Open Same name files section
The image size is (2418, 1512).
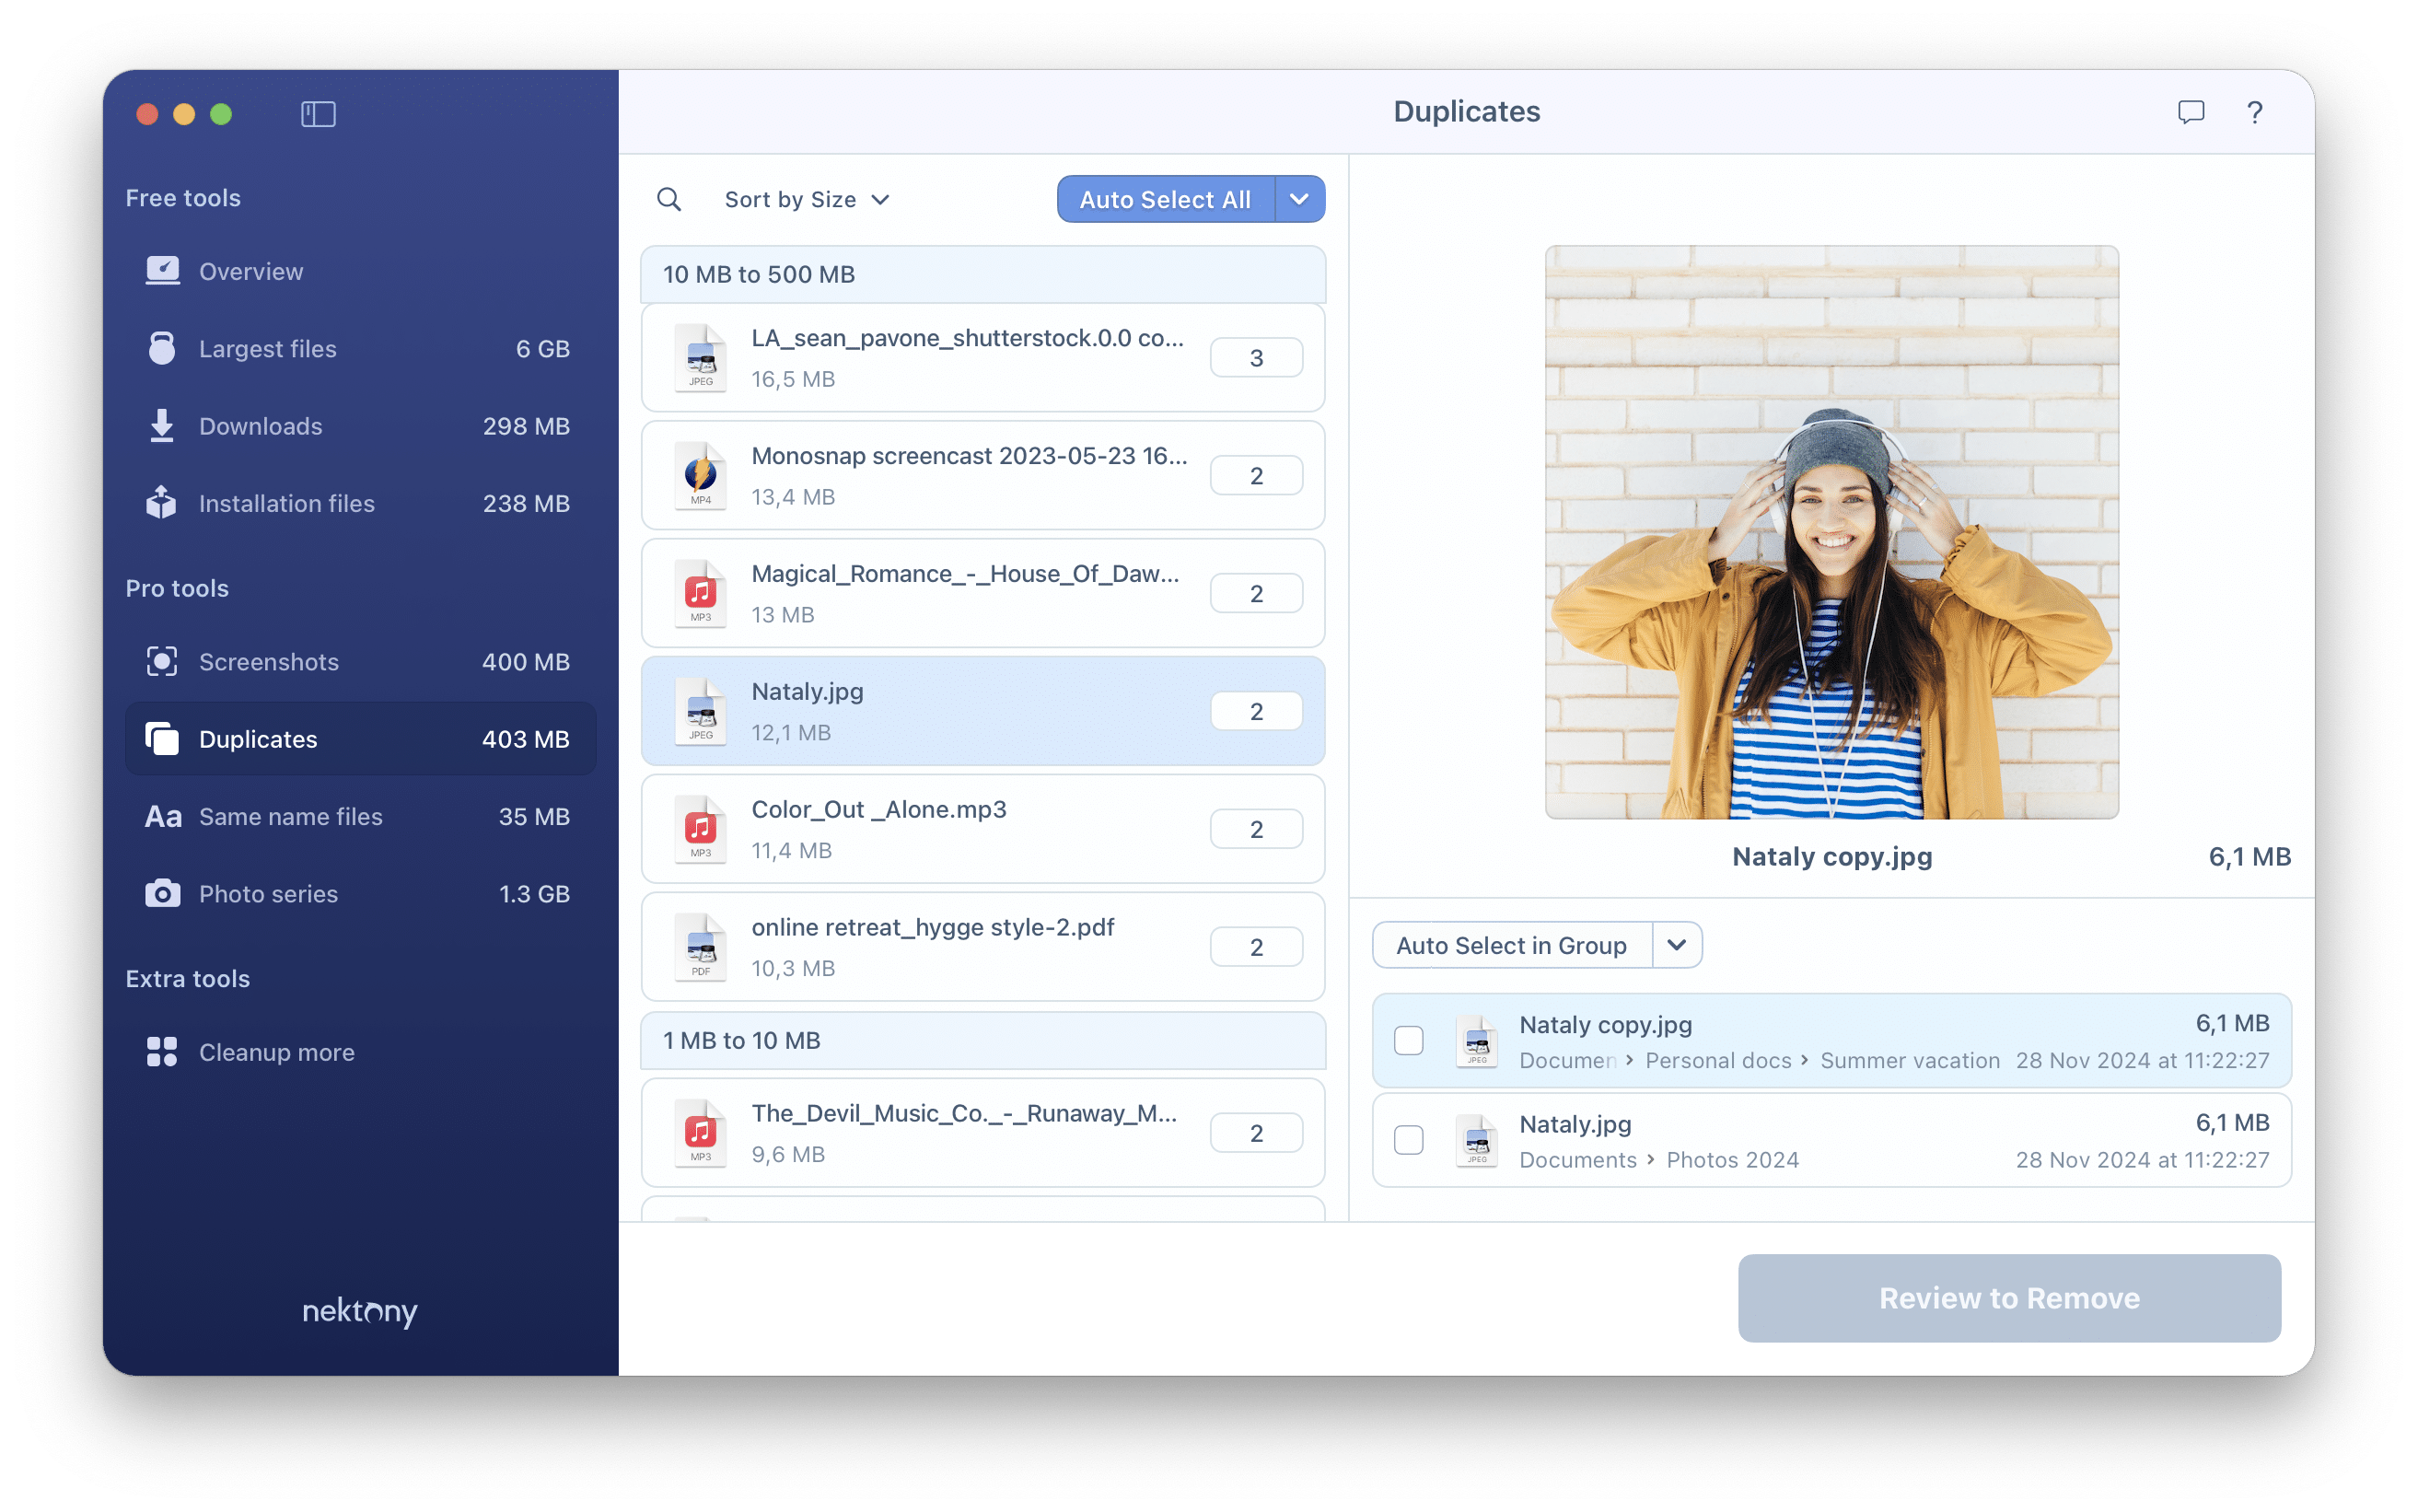pyautogui.click(x=360, y=817)
